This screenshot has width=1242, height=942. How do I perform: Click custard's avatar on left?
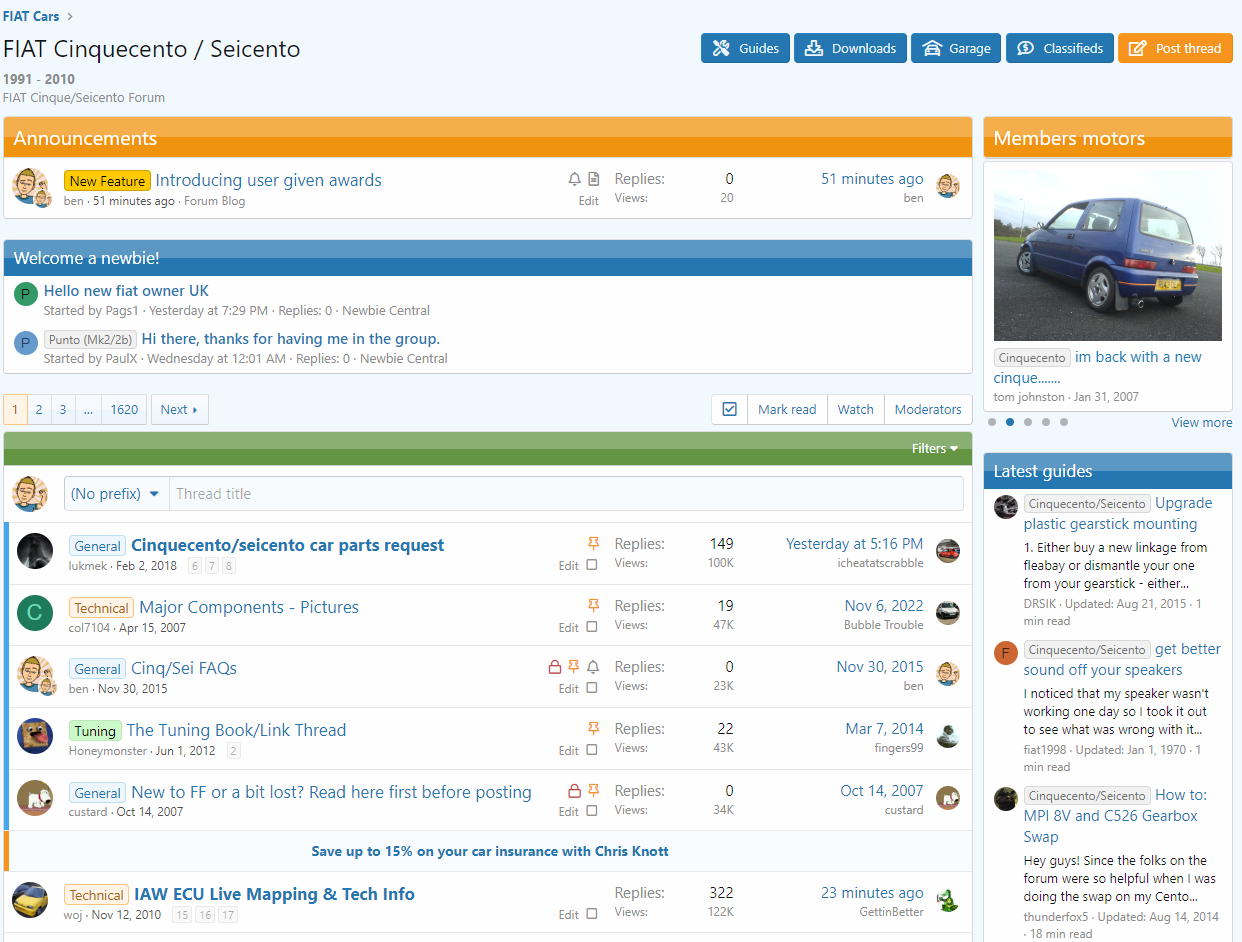tap(35, 798)
